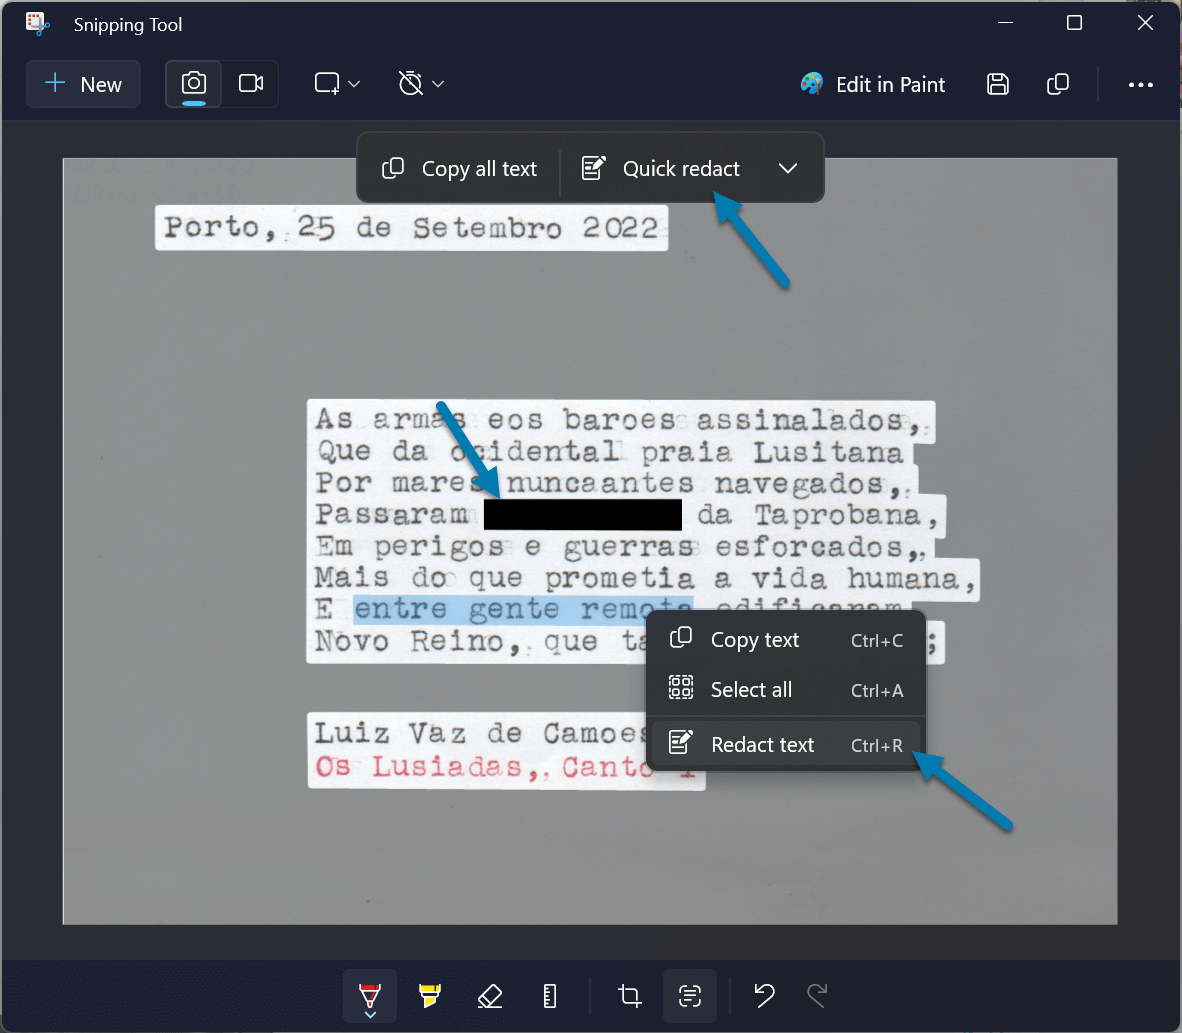The width and height of the screenshot is (1182, 1033).
Task: Click Edit in Paint
Action: [x=872, y=84]
